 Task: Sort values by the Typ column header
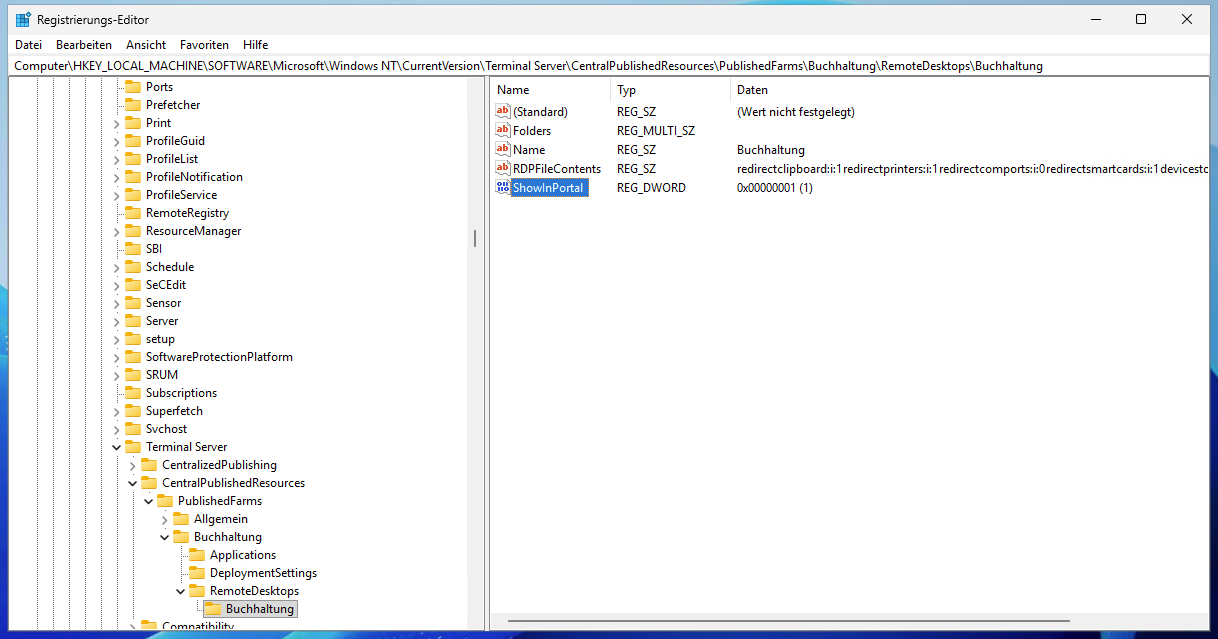coord(670,90)
